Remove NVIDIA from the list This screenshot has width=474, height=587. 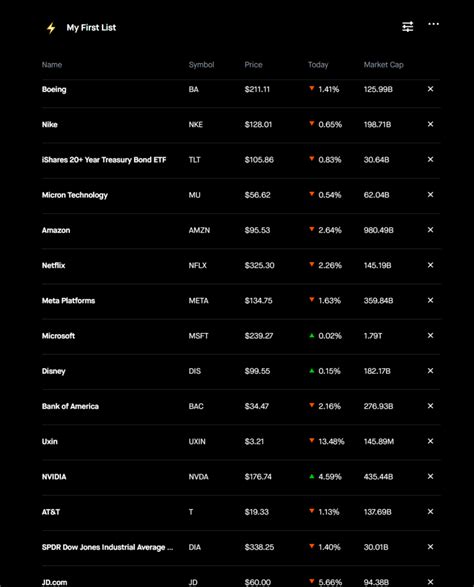[430, 476]
